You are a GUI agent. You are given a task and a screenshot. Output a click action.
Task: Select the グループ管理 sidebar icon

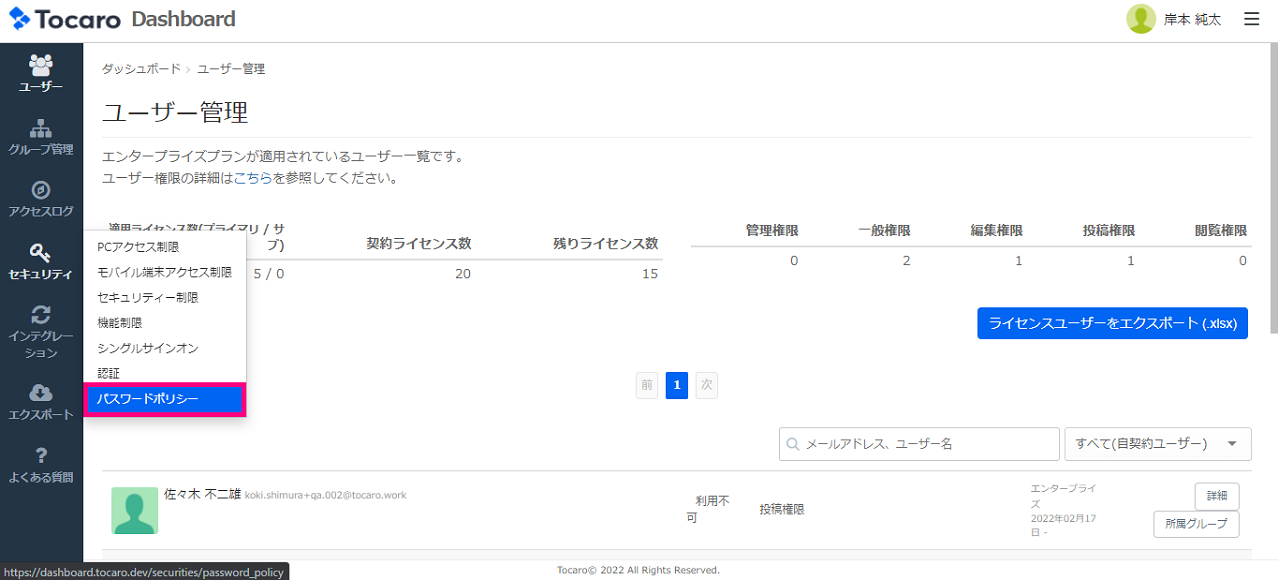pos(41,135)
